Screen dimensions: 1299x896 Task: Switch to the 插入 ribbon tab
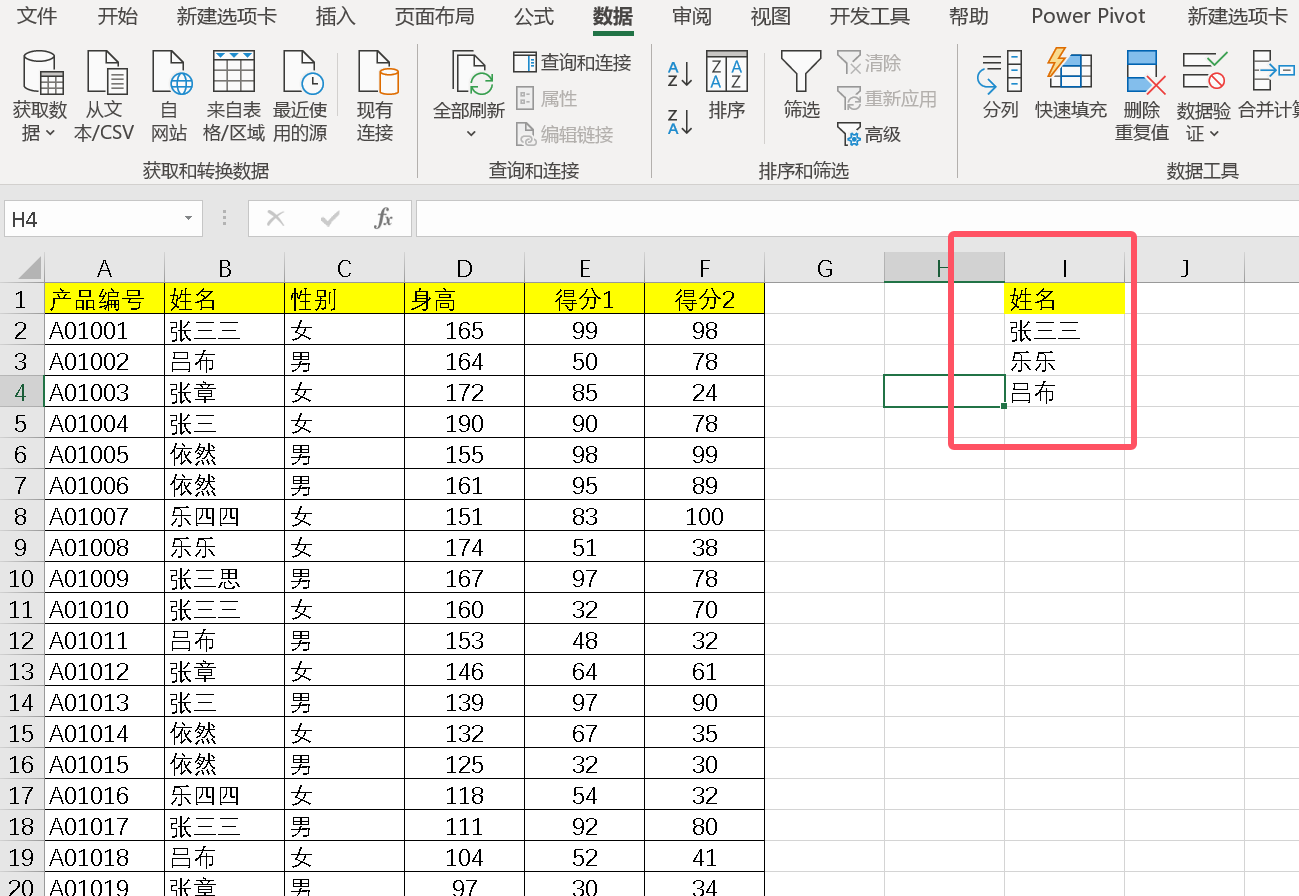click(x=335, y=16)
